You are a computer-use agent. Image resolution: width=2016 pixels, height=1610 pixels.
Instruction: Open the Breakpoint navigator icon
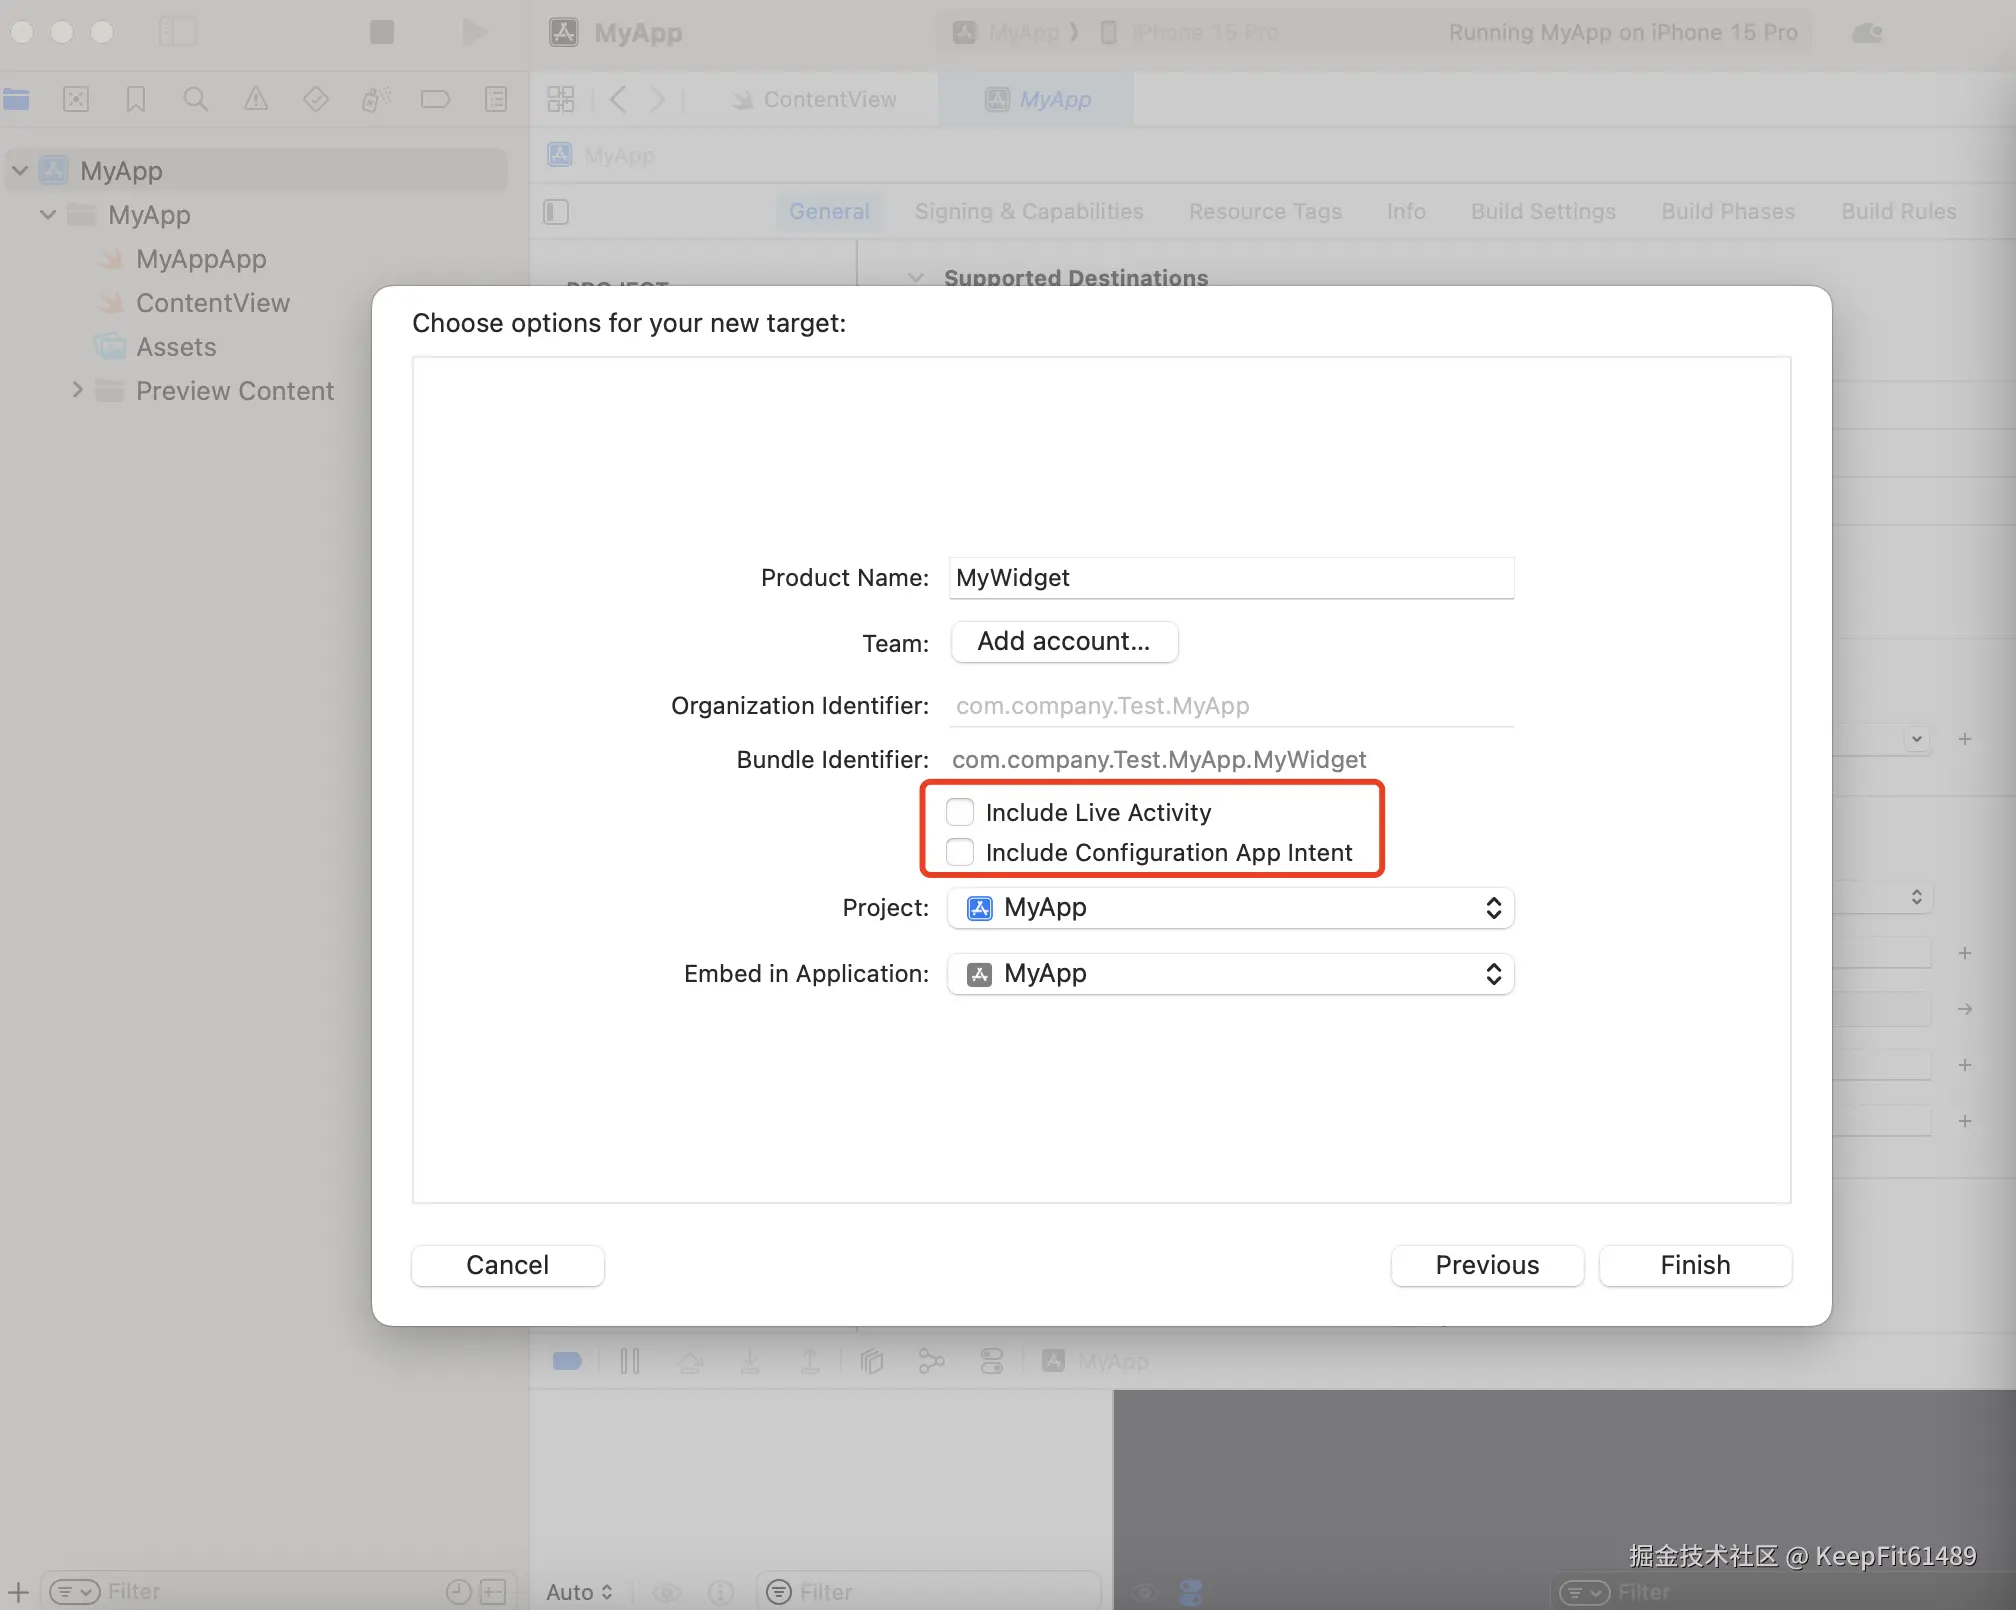[x=435, y=99]
